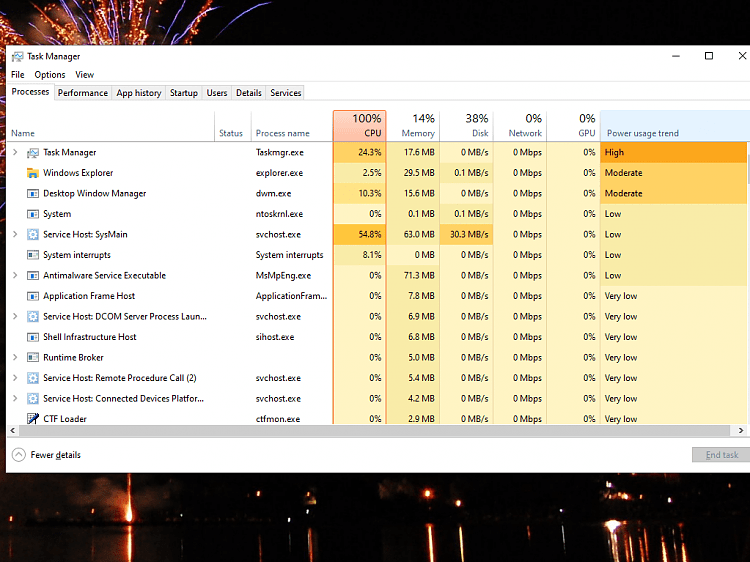Sort by the Disk column header
The height and width of the screenshot is (562, 750).
[466, 126]
